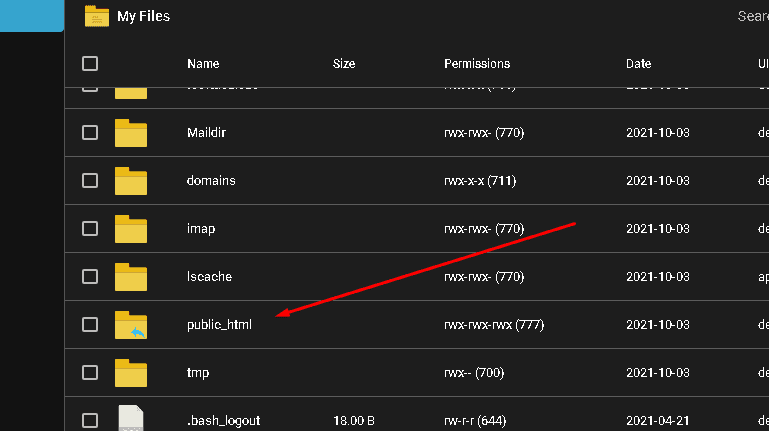769x431 pixels.
Task: Sort files by Size column
Action: (344, 64)
